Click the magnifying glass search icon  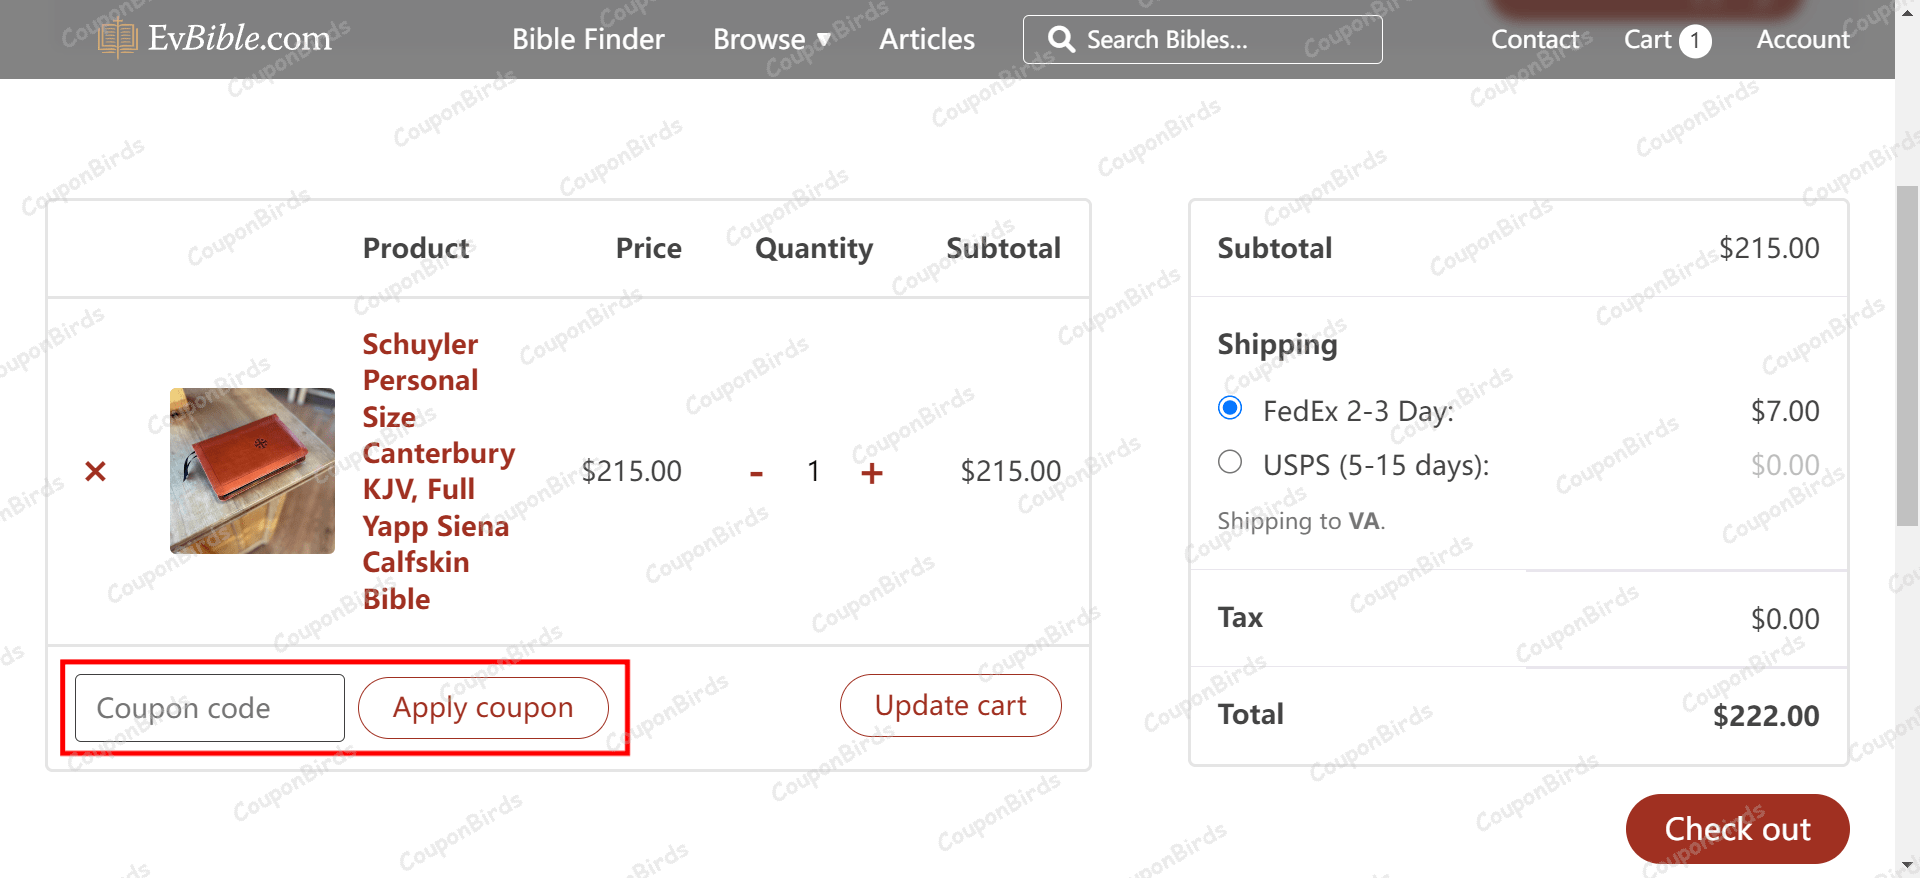click(1061, 39)
